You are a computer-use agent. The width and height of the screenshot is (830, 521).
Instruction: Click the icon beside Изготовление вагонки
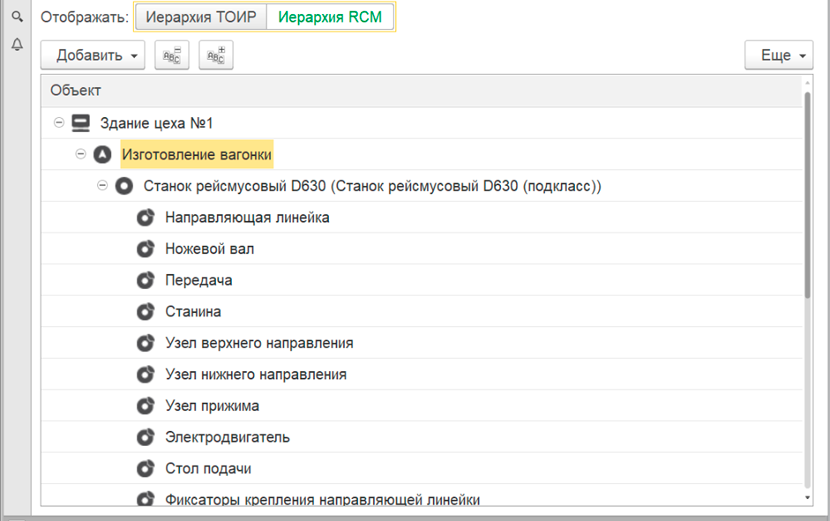click(x=102, y=155)
